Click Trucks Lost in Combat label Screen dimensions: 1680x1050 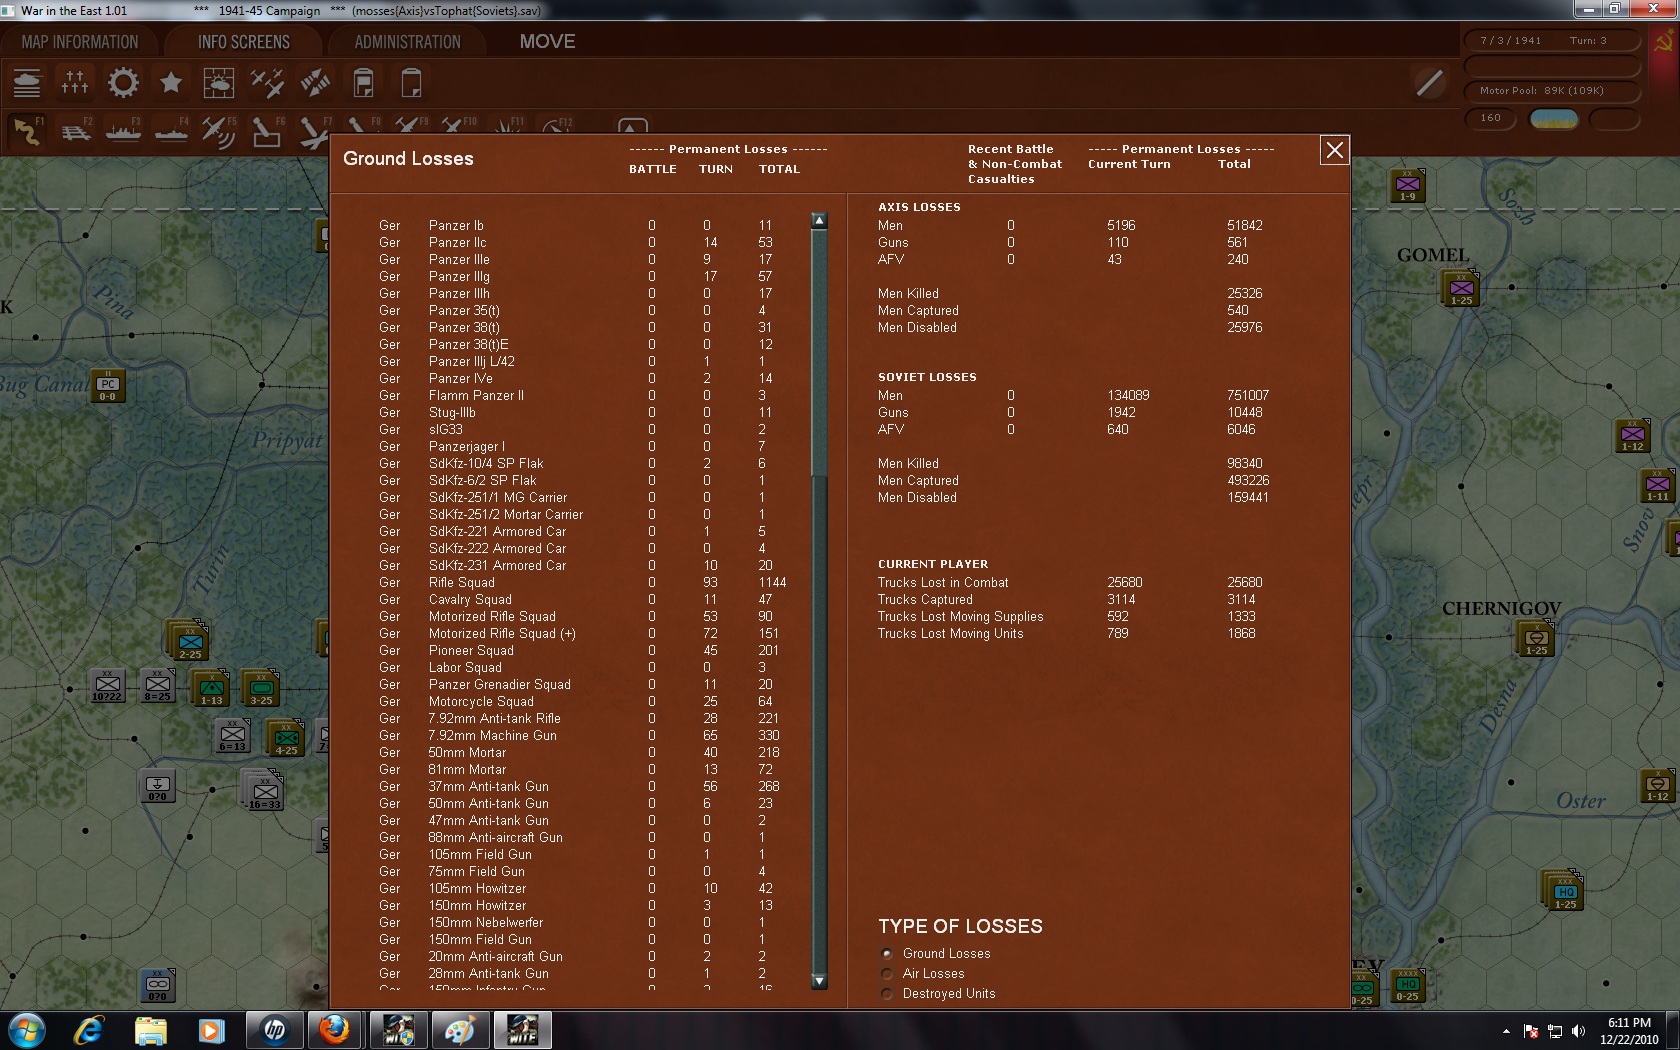point(943,583)
